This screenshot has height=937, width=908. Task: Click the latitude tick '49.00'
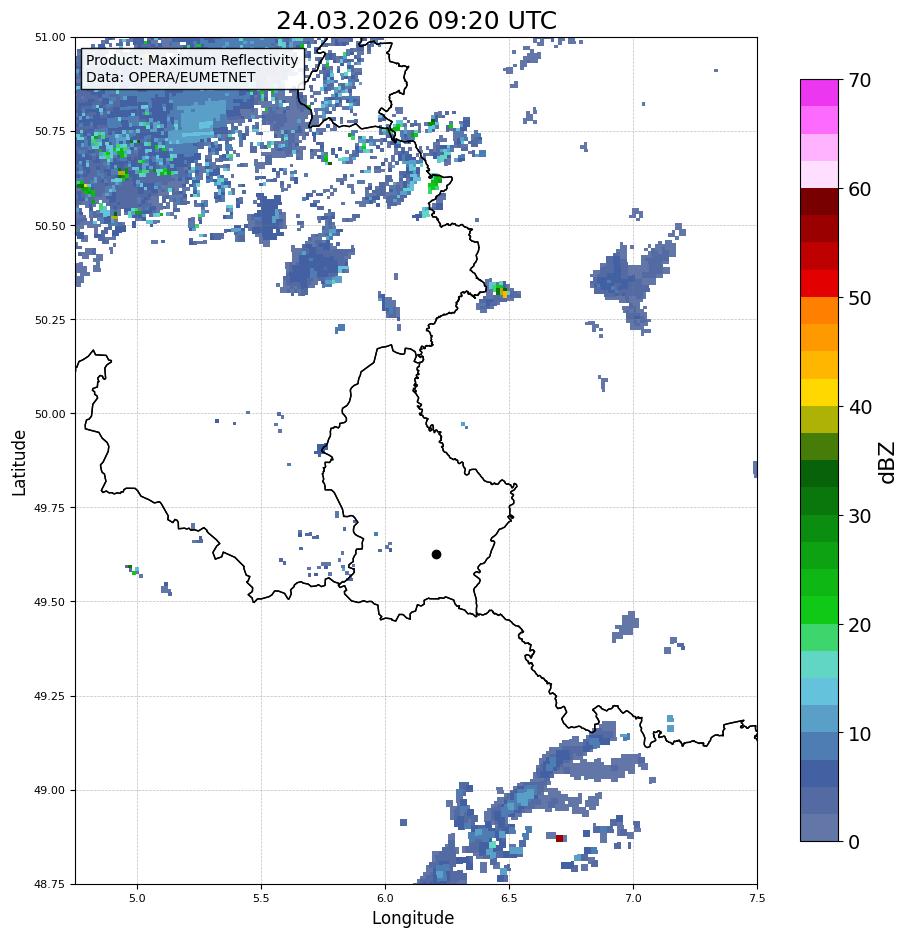50,790
